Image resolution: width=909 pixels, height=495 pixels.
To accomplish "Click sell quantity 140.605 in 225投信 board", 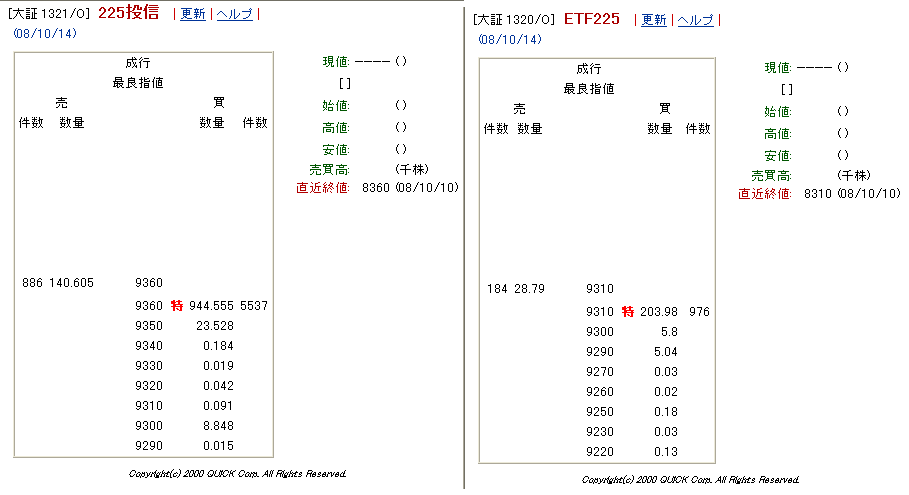I will pyautogui.click(x=71, y=283).
